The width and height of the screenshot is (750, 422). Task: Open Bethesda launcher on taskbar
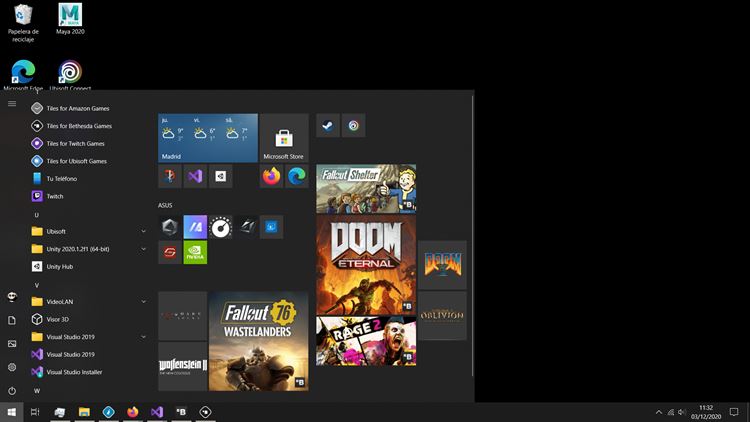[181, 412]
